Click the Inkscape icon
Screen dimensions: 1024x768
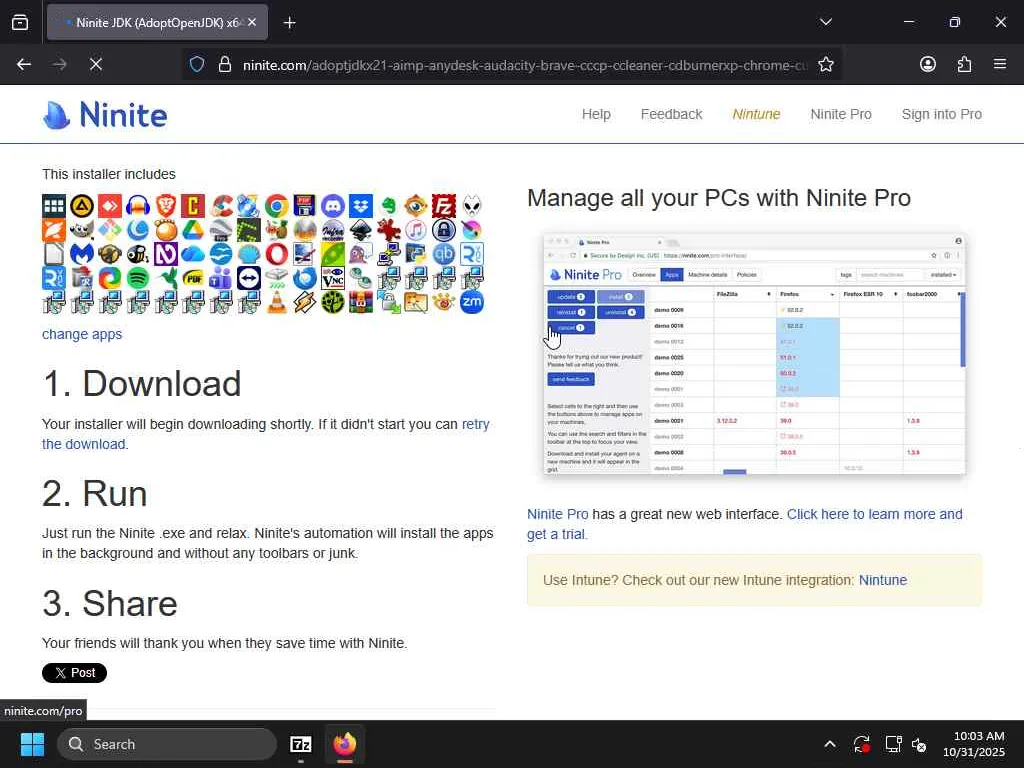point(360,231)
